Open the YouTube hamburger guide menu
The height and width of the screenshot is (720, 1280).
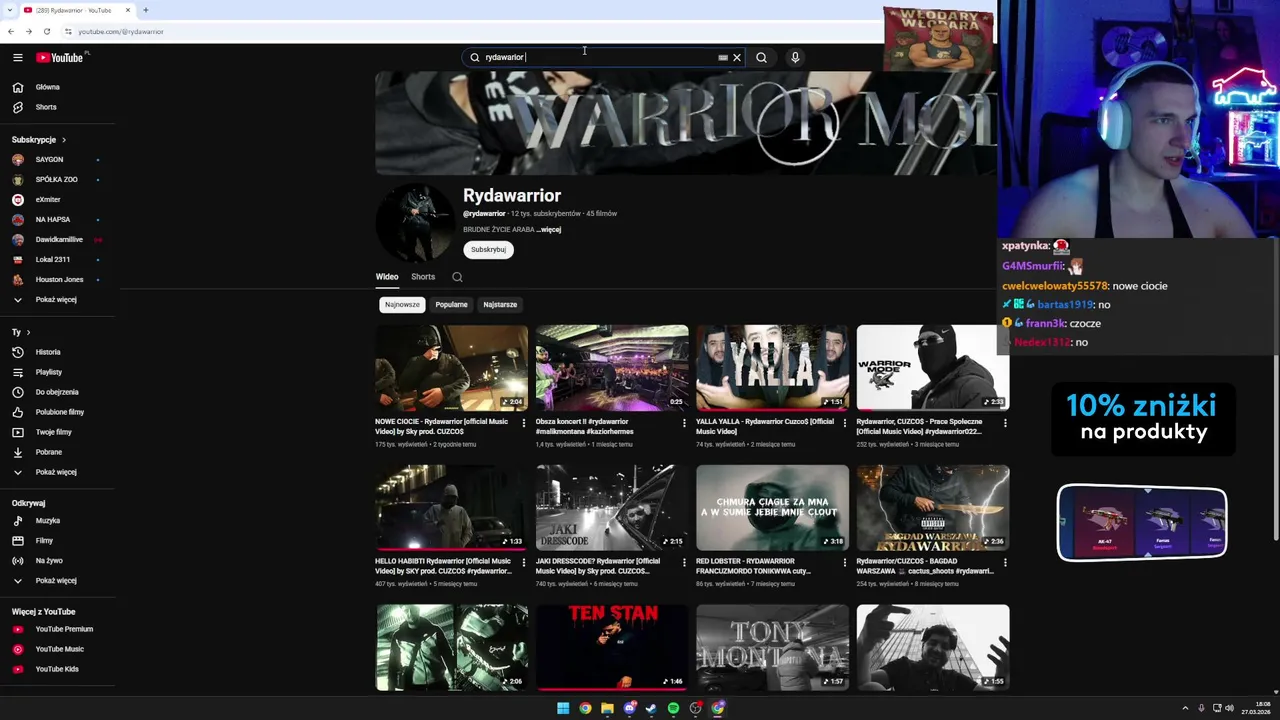point(17,58)
